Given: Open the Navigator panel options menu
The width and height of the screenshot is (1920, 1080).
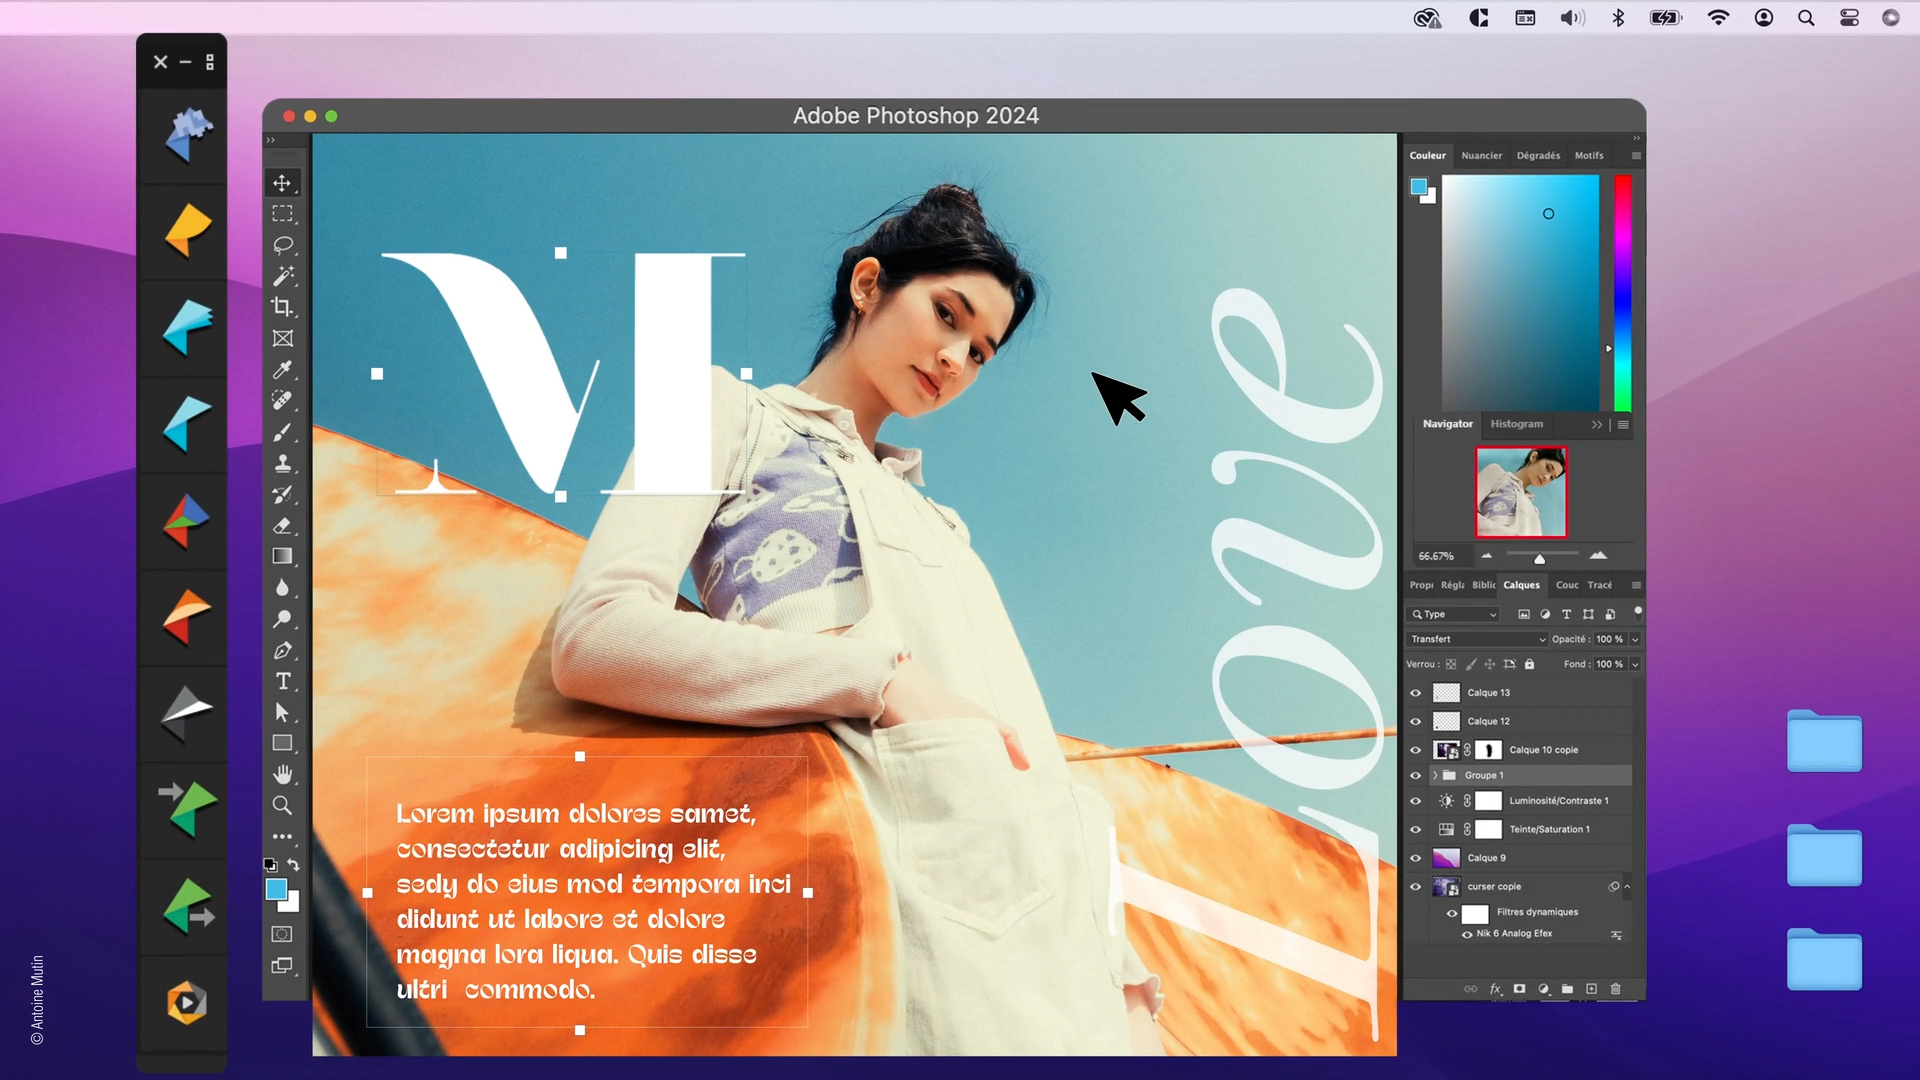Looking at the screenshot, I should [x=1623, y=425].
